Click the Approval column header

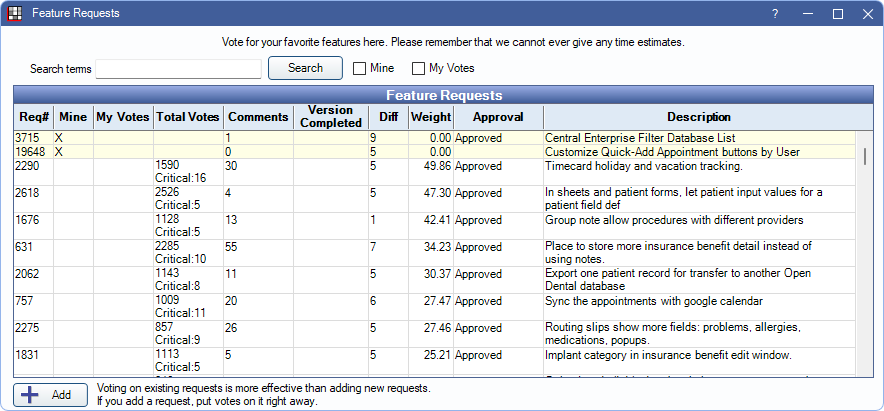498,117
